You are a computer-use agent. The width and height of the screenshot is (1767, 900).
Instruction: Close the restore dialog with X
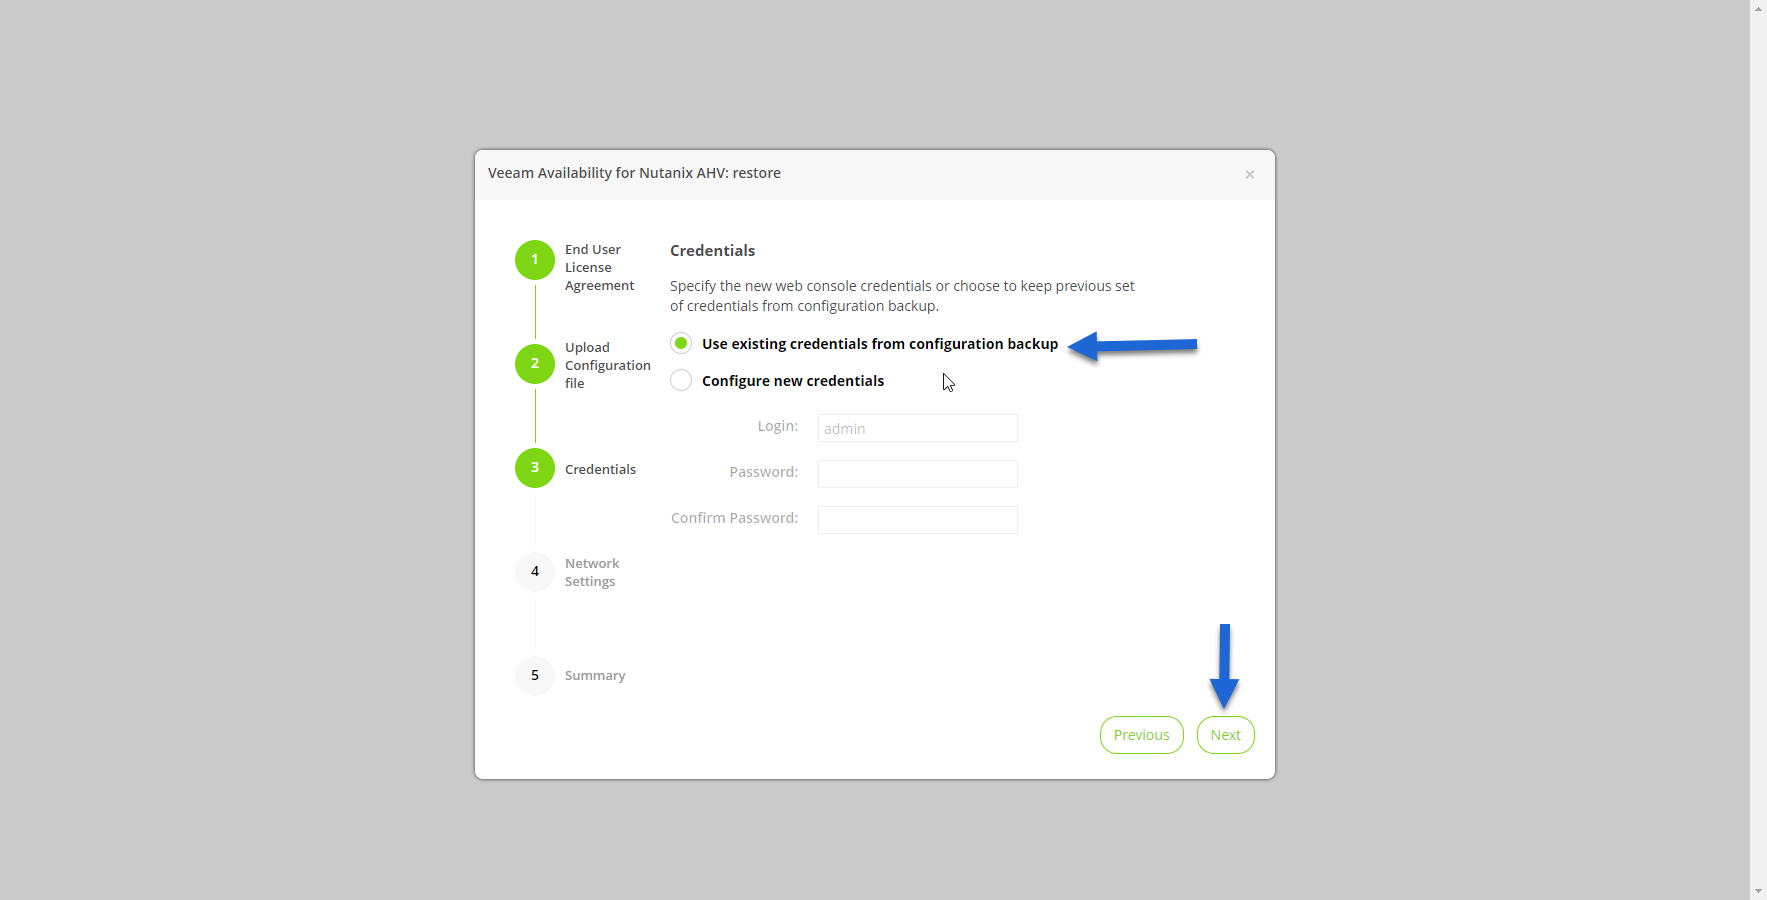(x=1249, y=175)
